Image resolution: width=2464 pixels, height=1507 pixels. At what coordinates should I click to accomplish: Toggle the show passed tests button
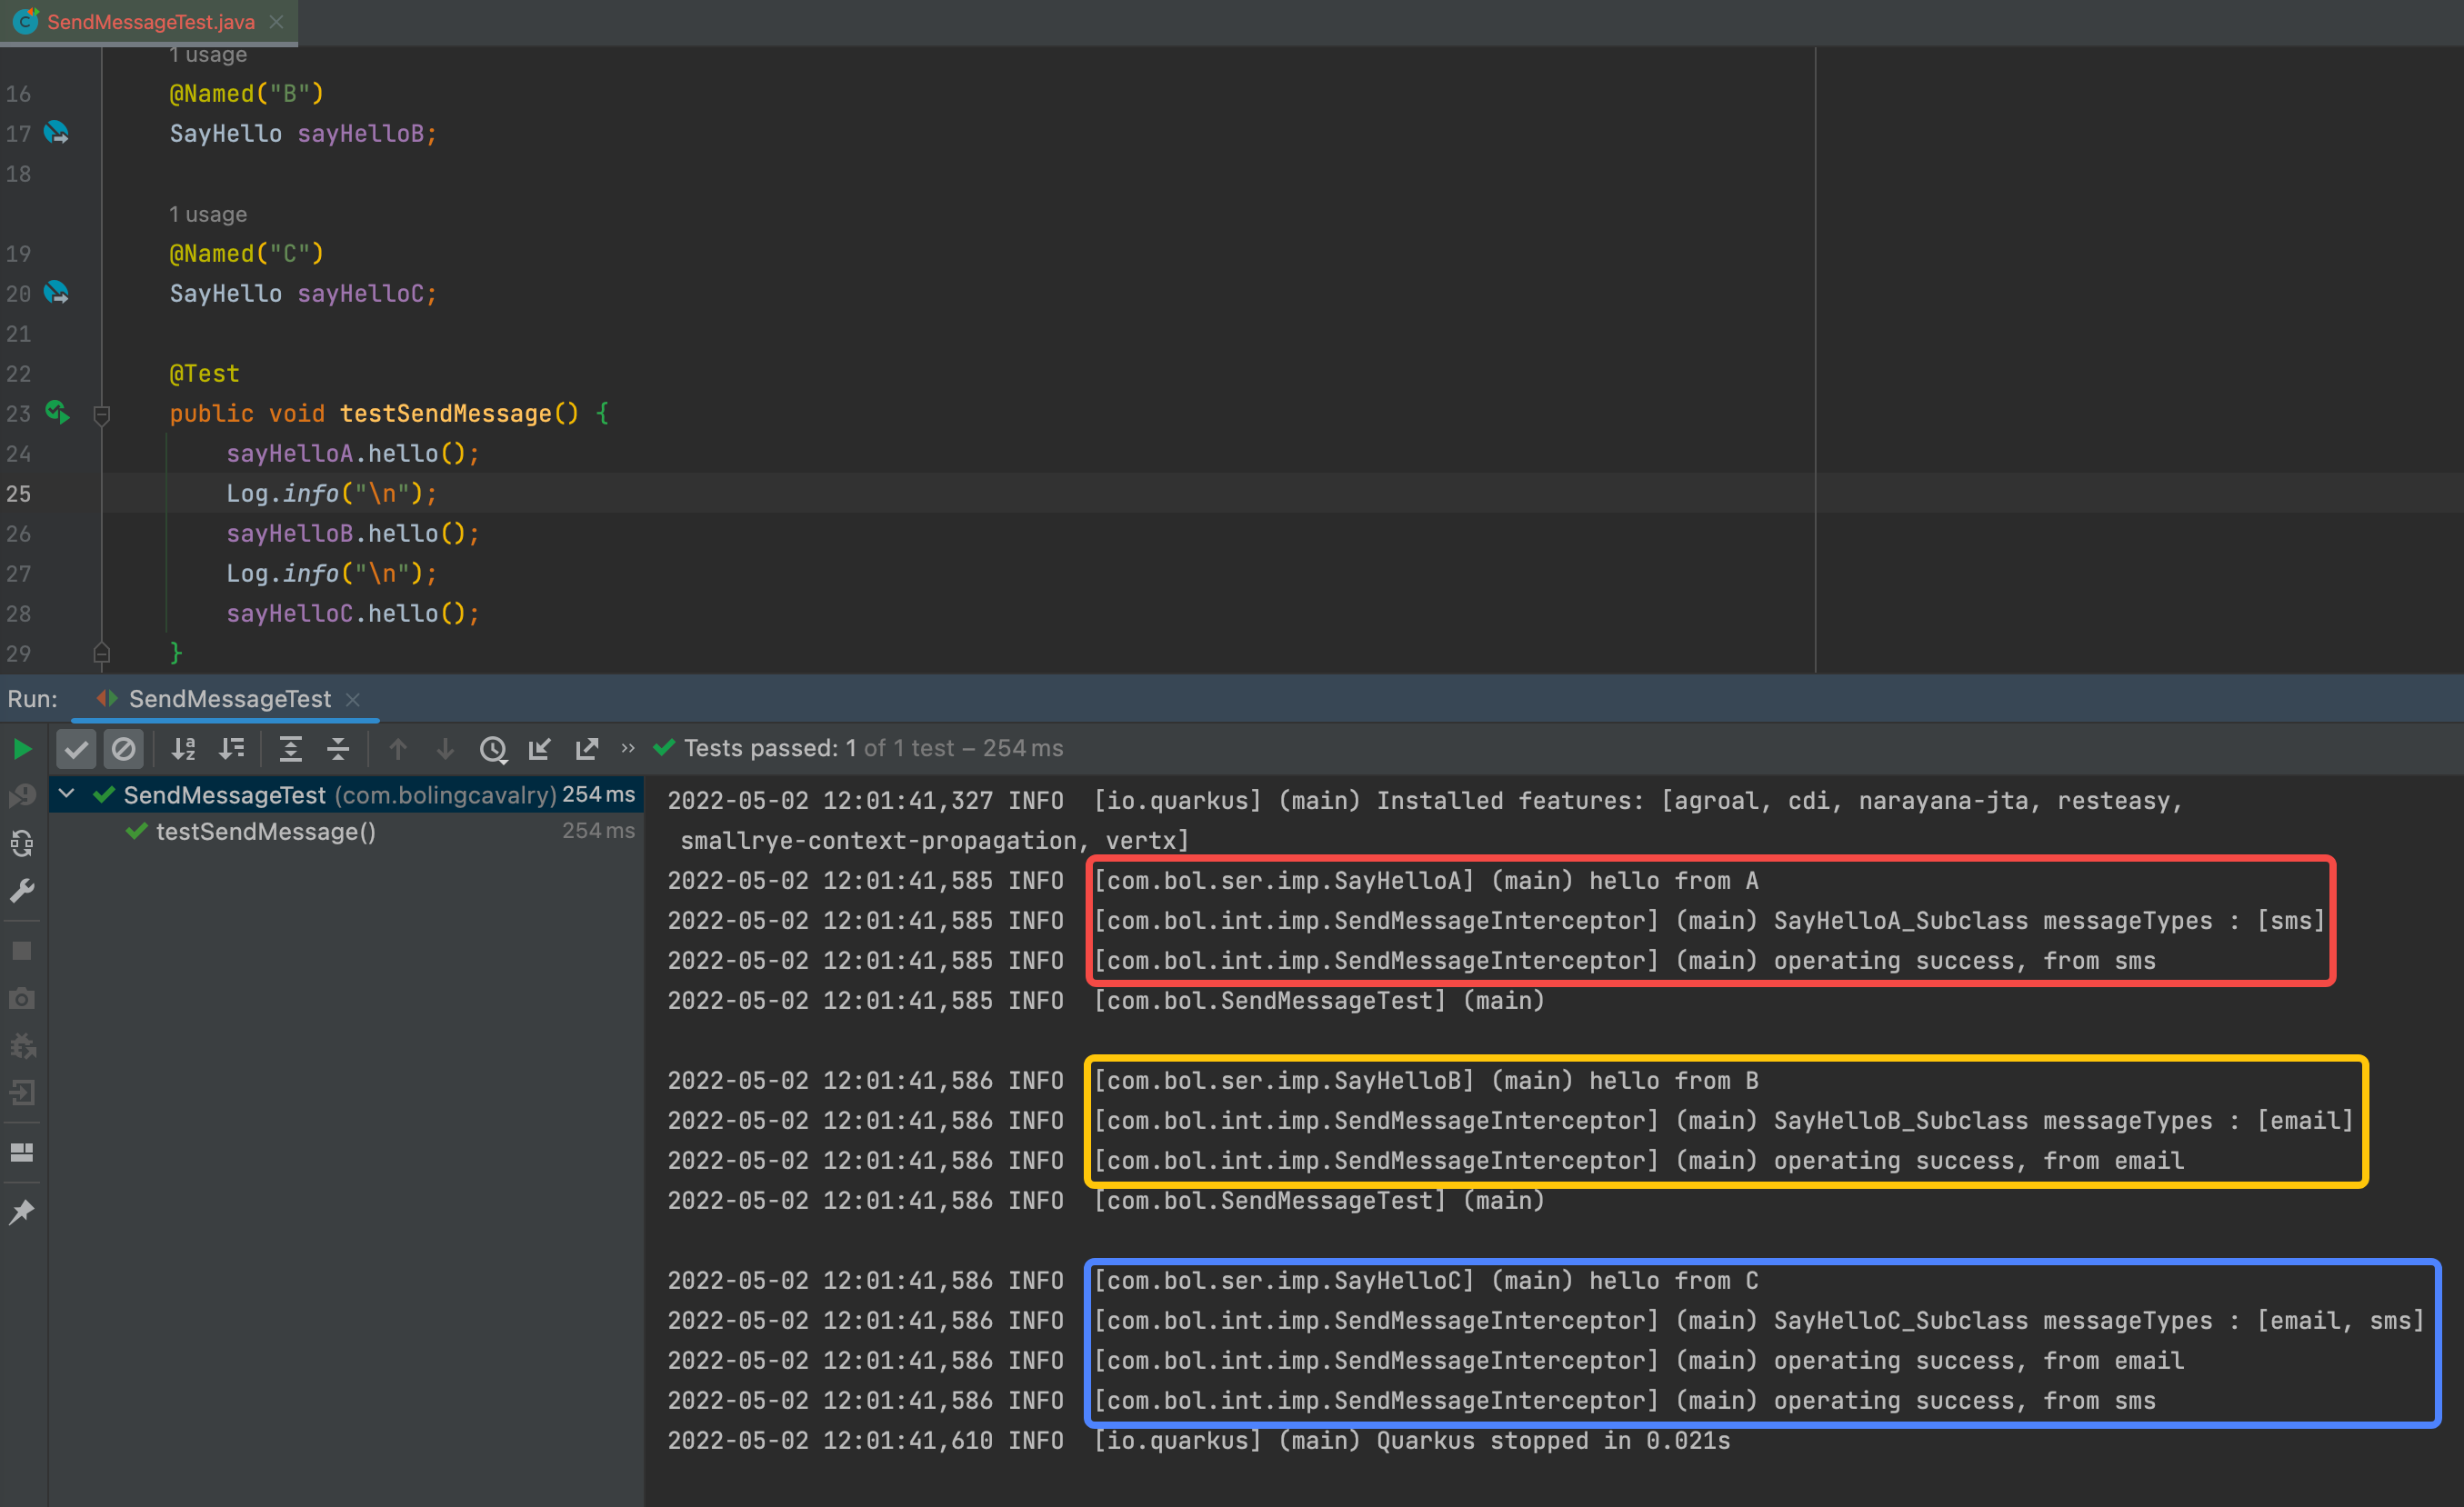point(76,748)
